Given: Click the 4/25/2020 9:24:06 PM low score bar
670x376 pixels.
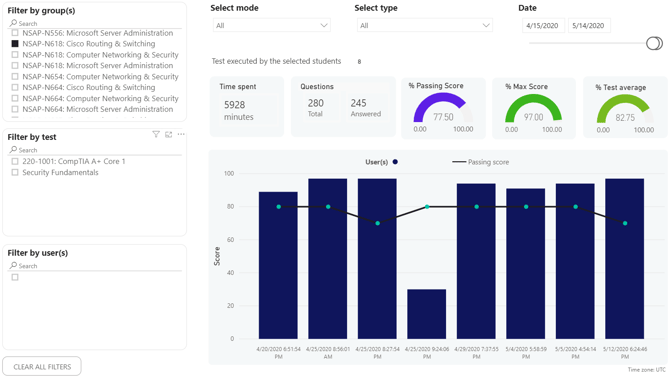Looking at the screenshot, I should 426,314.
